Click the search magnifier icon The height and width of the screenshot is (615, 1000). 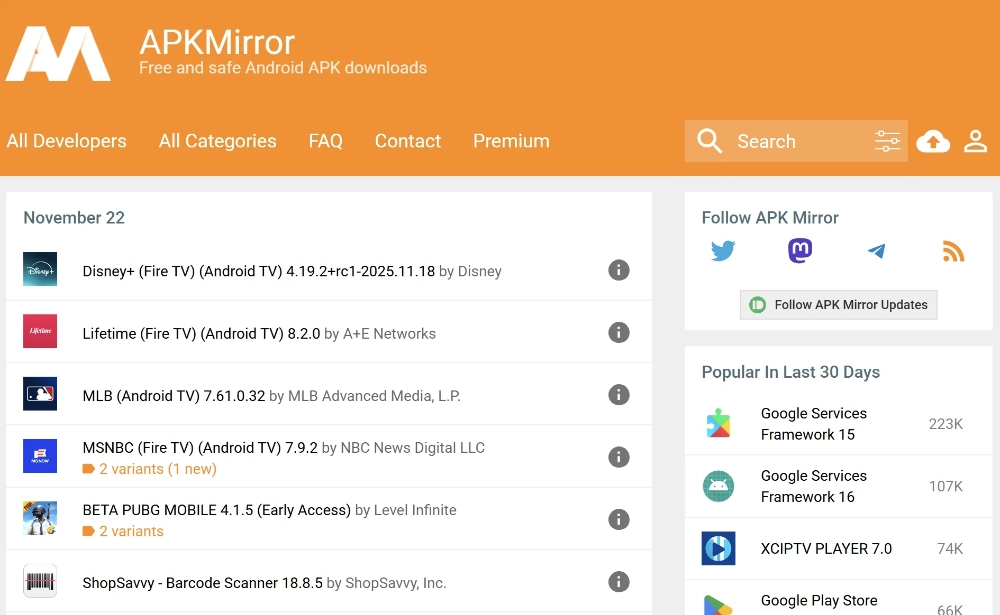710,142
